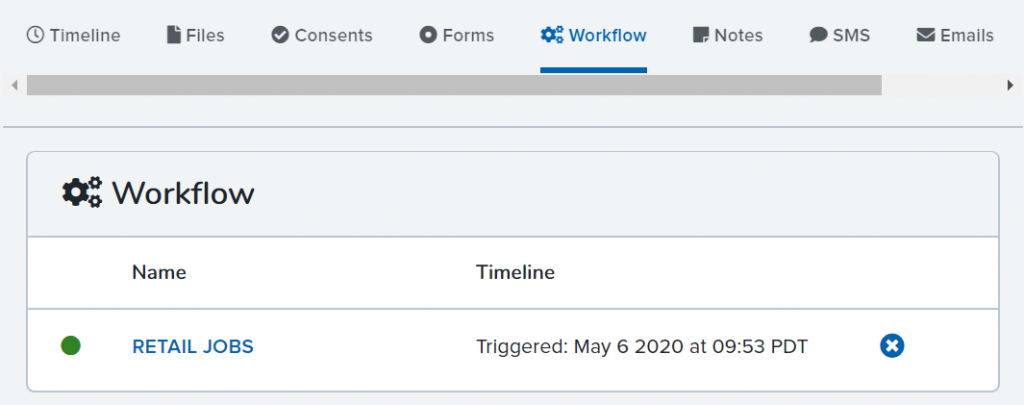Click the gears icon on Workflow tab

tap(552, 35)
